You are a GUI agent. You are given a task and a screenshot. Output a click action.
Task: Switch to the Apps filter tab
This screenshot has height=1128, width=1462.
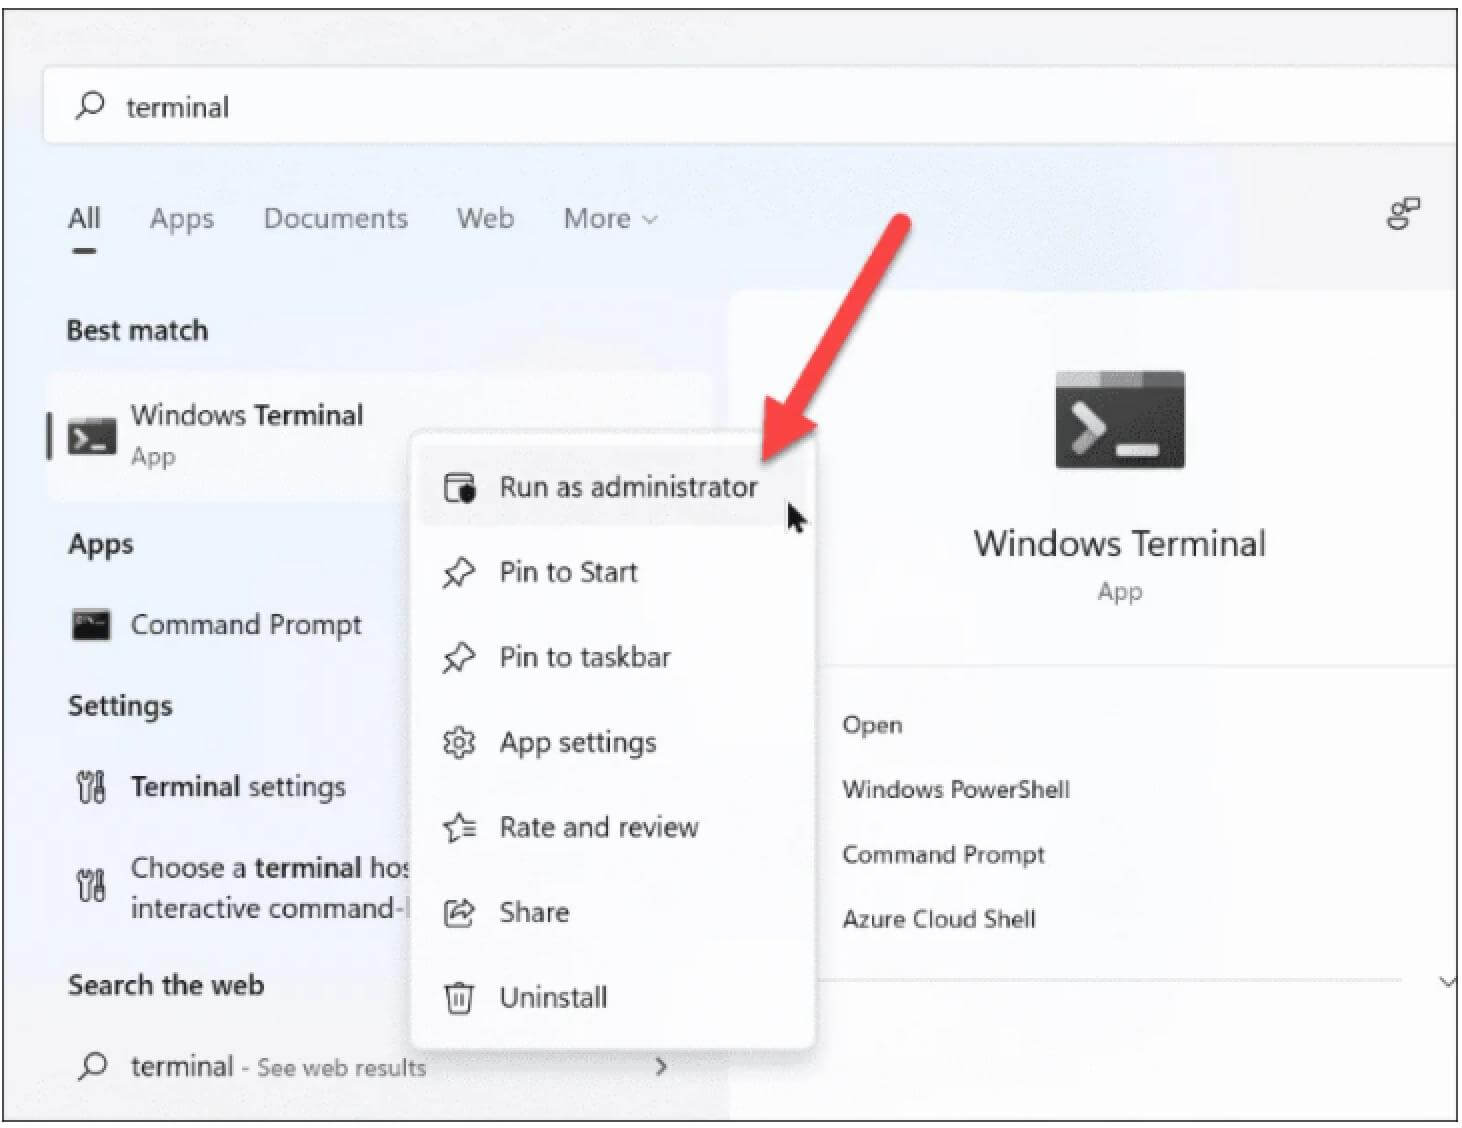coord(181,219)
